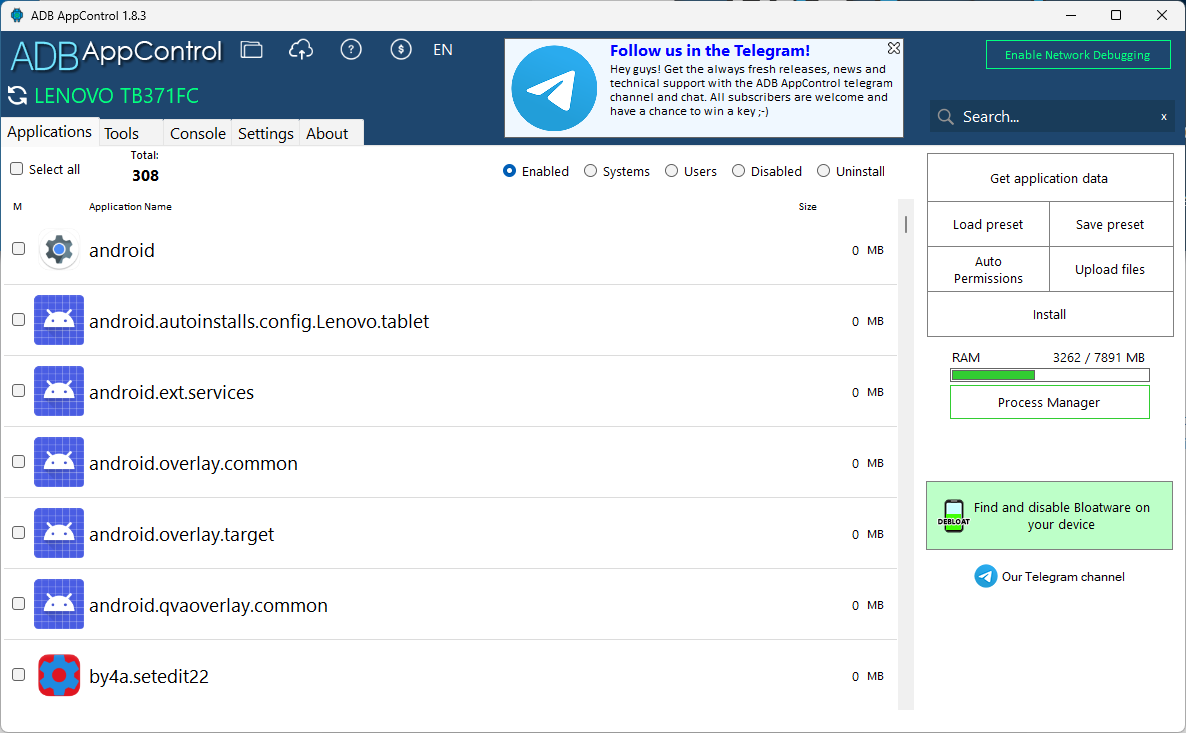Open the help question mark icon
This screenshot has height=733, width=1186.
pos(351,50)
